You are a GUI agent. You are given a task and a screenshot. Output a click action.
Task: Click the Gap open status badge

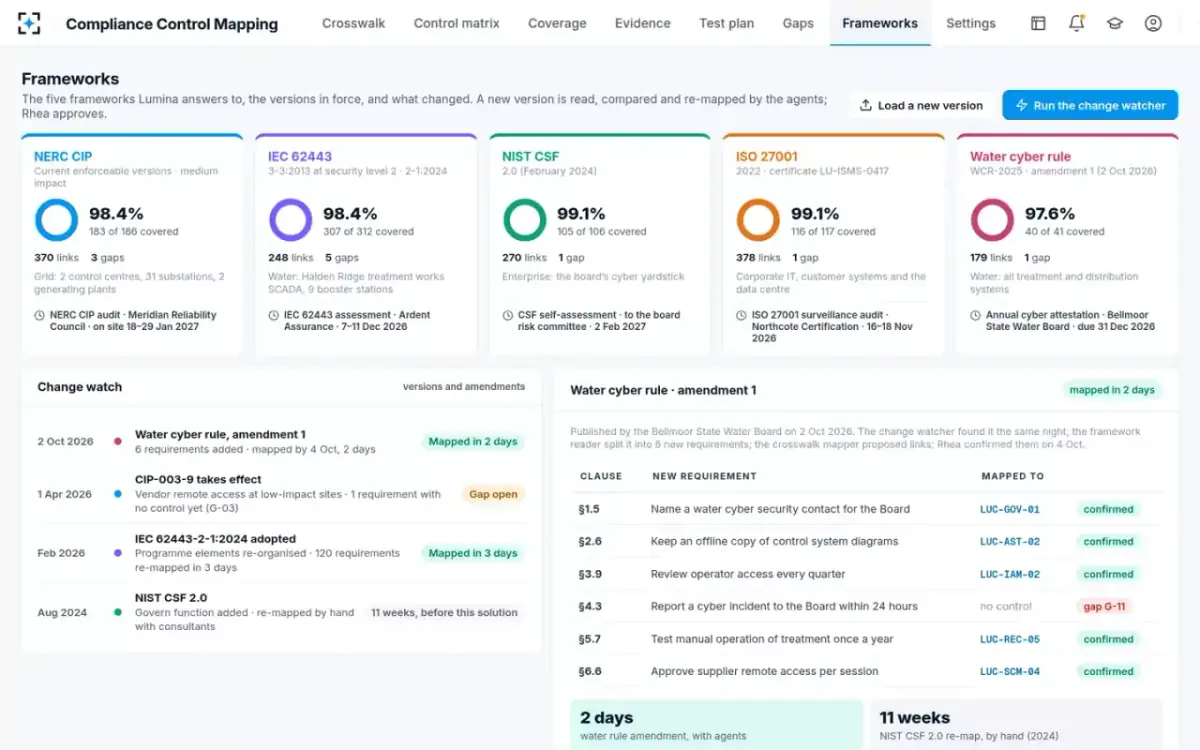tap(494, 494)
